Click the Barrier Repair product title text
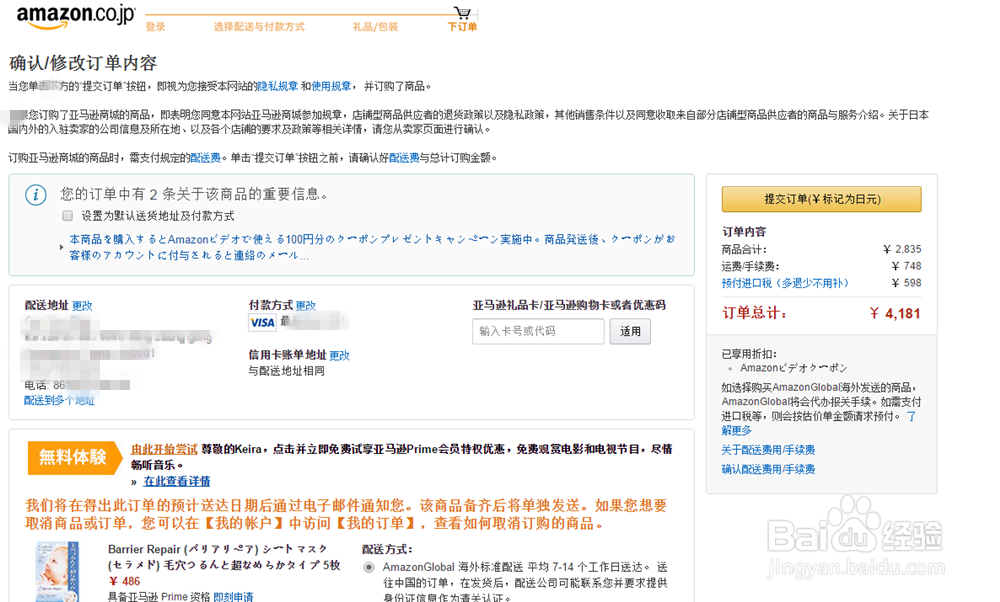 (224, 557)
